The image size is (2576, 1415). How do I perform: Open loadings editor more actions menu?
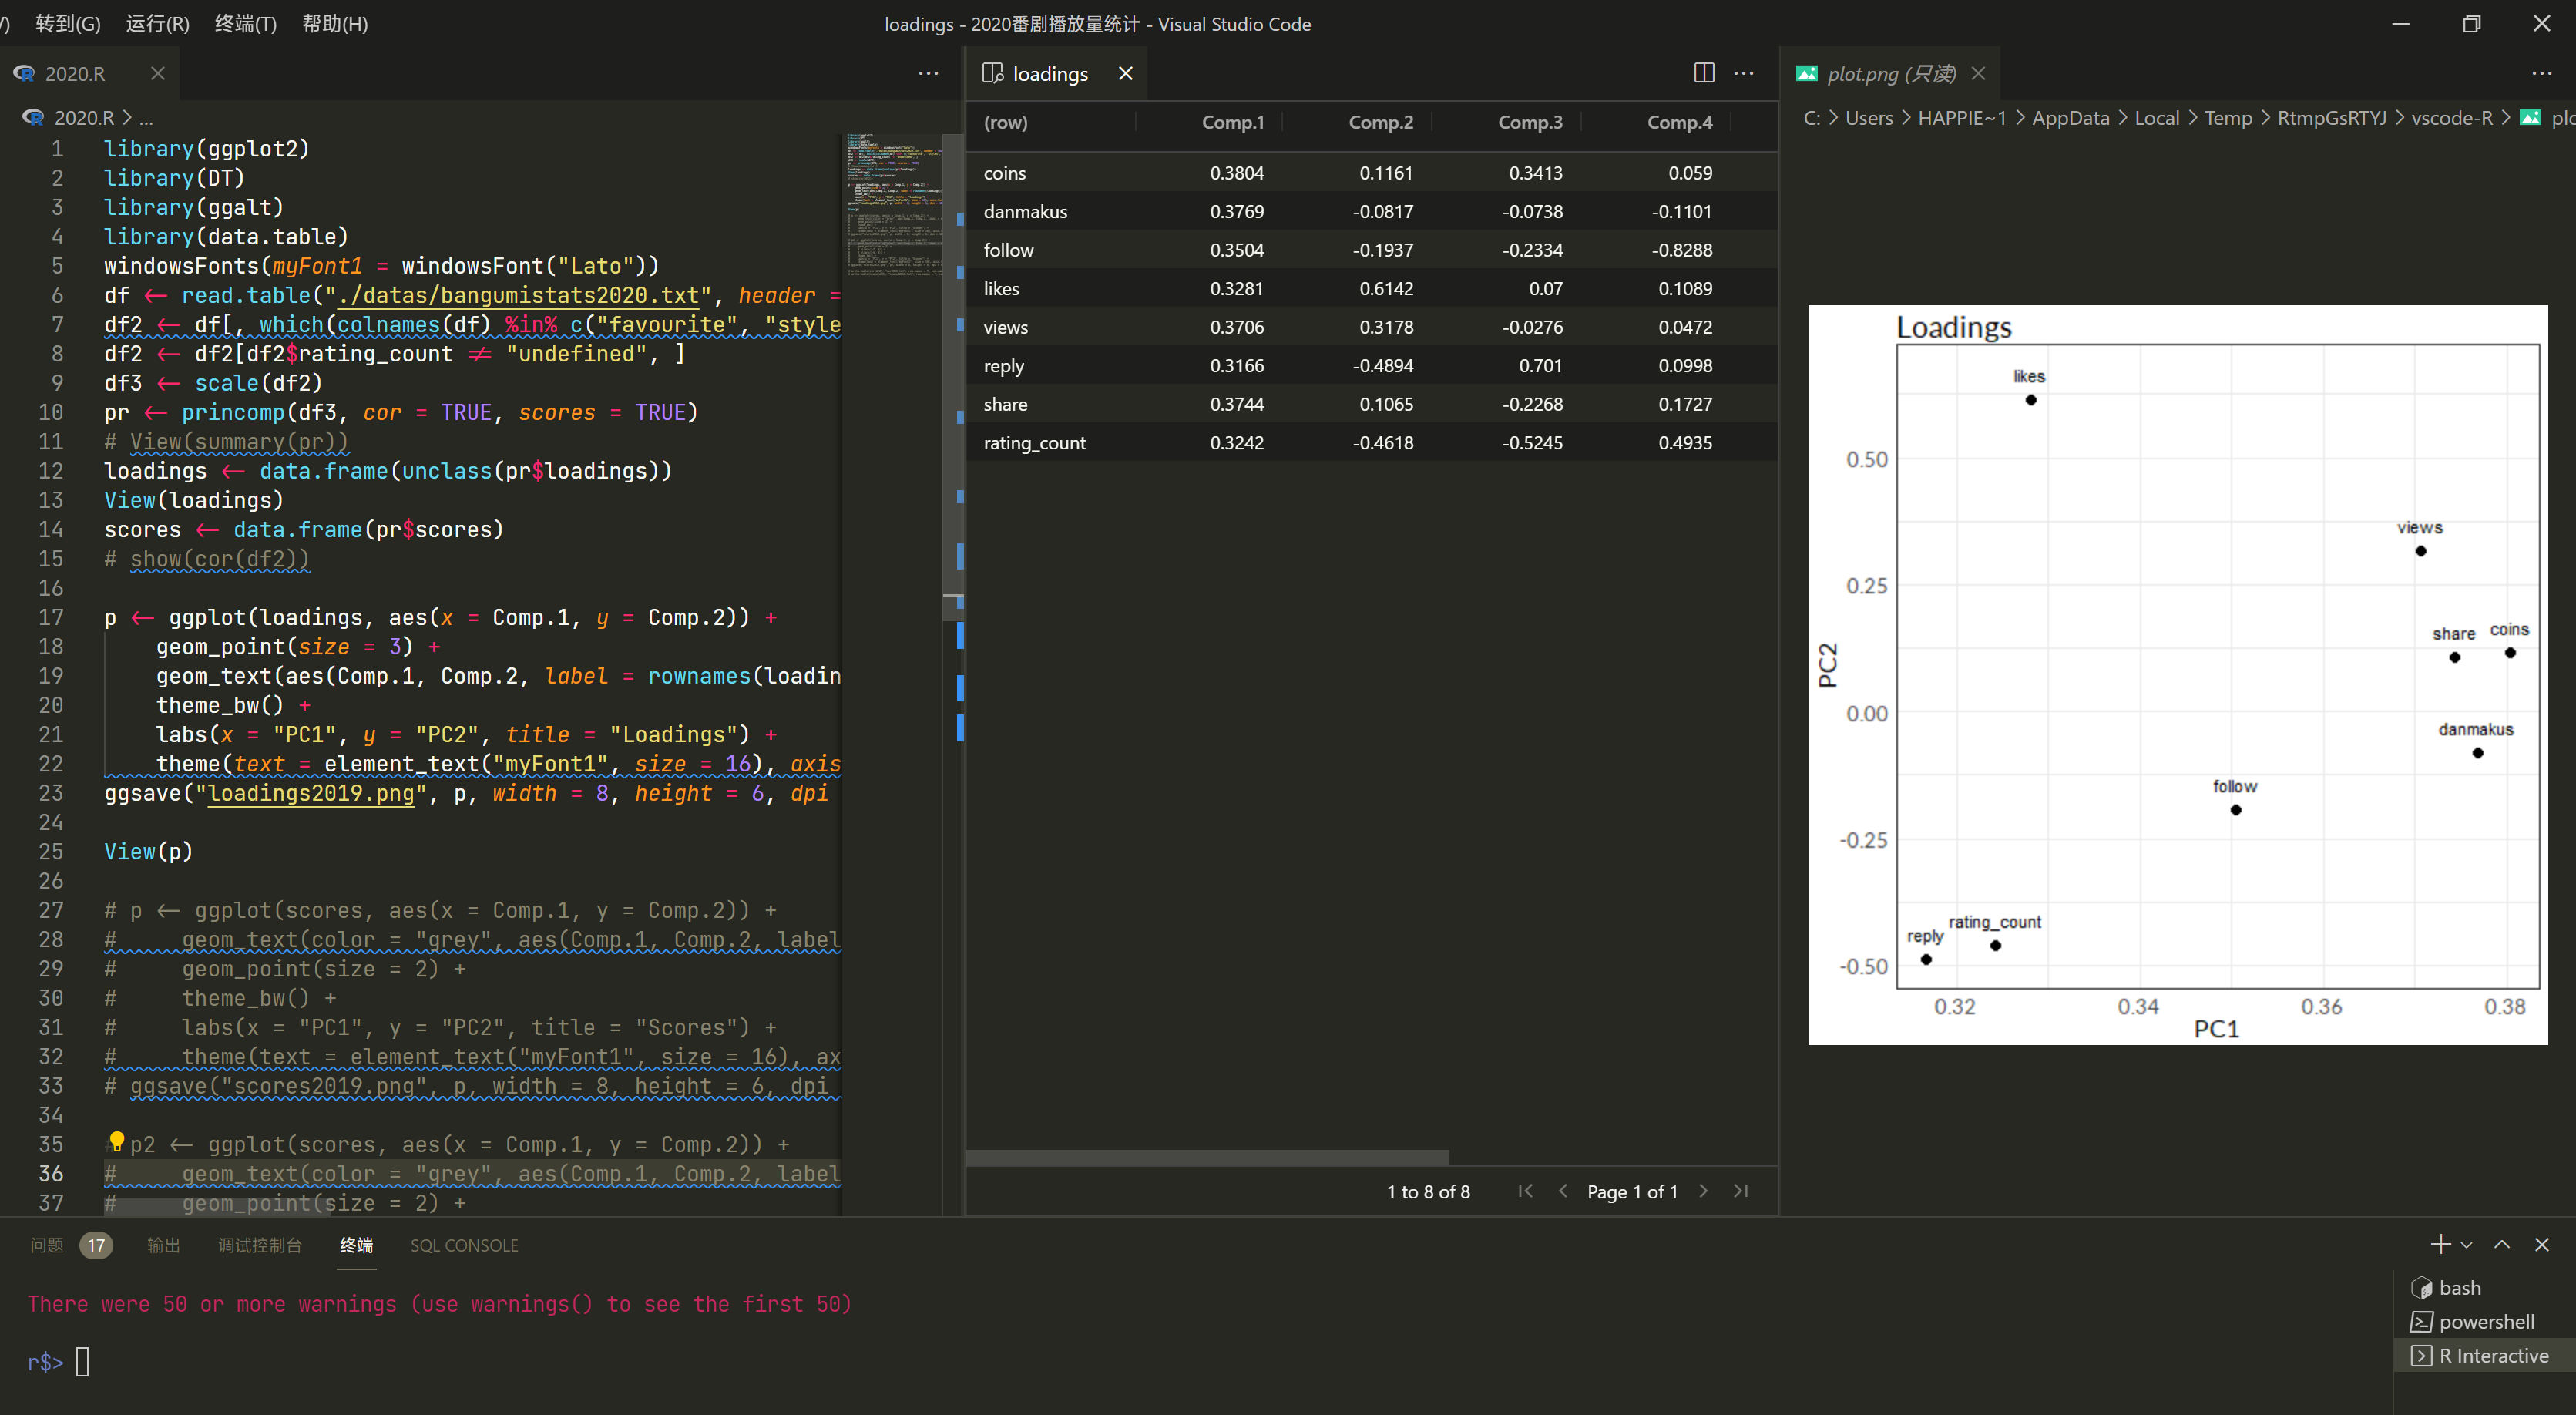coord(1744,73)
